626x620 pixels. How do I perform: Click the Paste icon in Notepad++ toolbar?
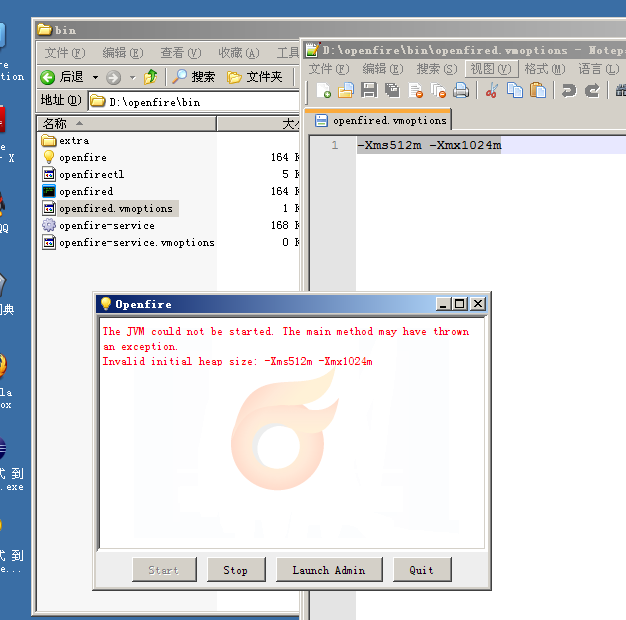[x=538, y=90]
